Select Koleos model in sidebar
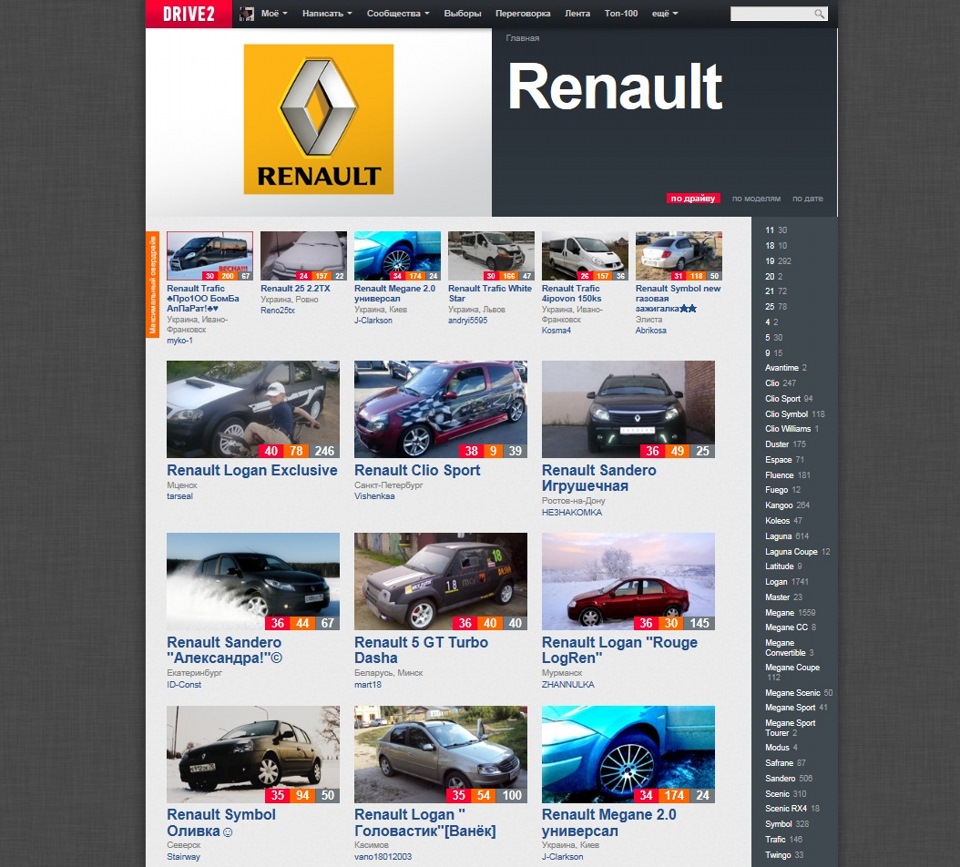 point(778,521)
